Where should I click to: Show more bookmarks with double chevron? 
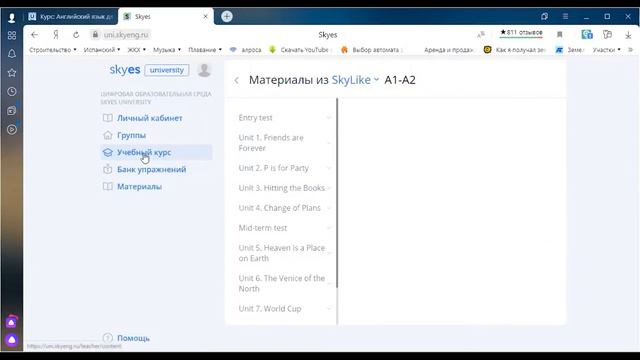tap(630, 50)
